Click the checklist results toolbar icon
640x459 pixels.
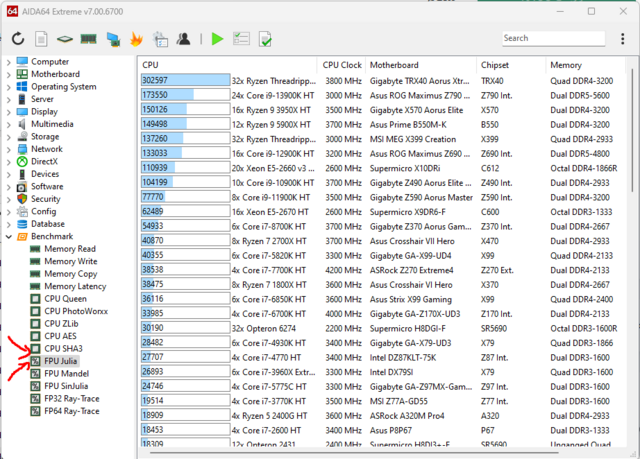(x=241, y=39)
